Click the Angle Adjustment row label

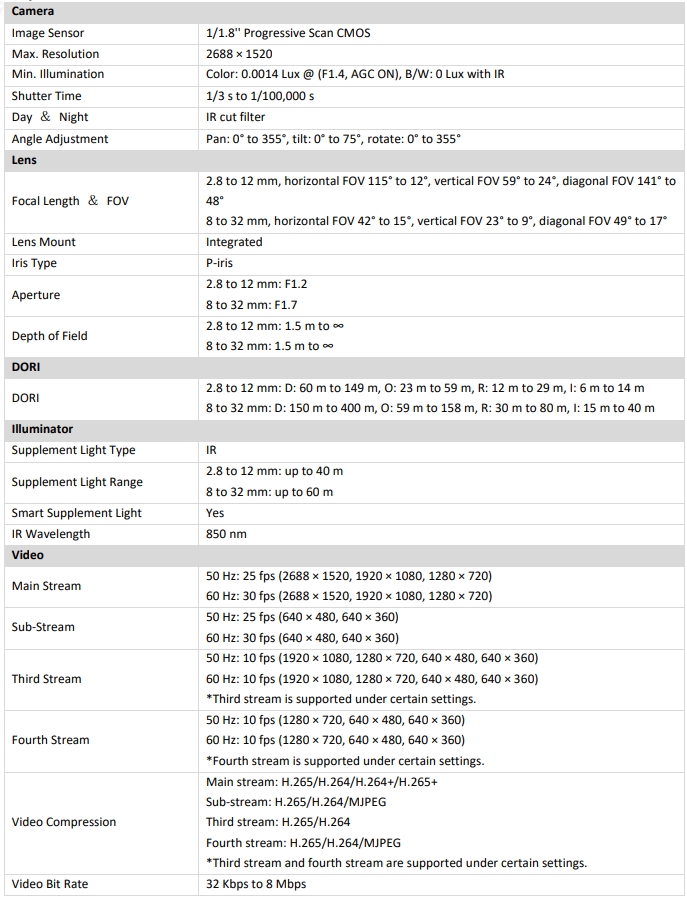[x=60, y=139]
